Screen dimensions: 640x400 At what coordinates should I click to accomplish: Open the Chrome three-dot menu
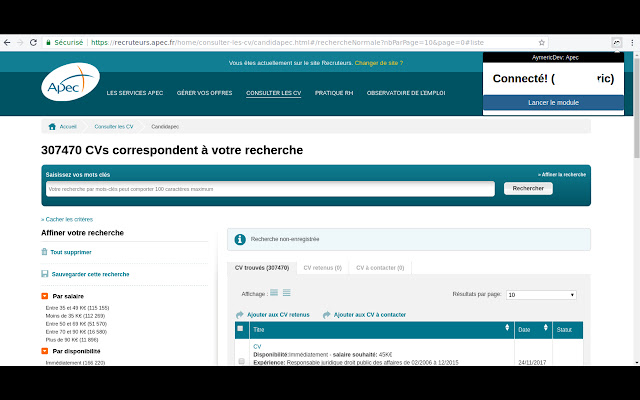[632, 42]
